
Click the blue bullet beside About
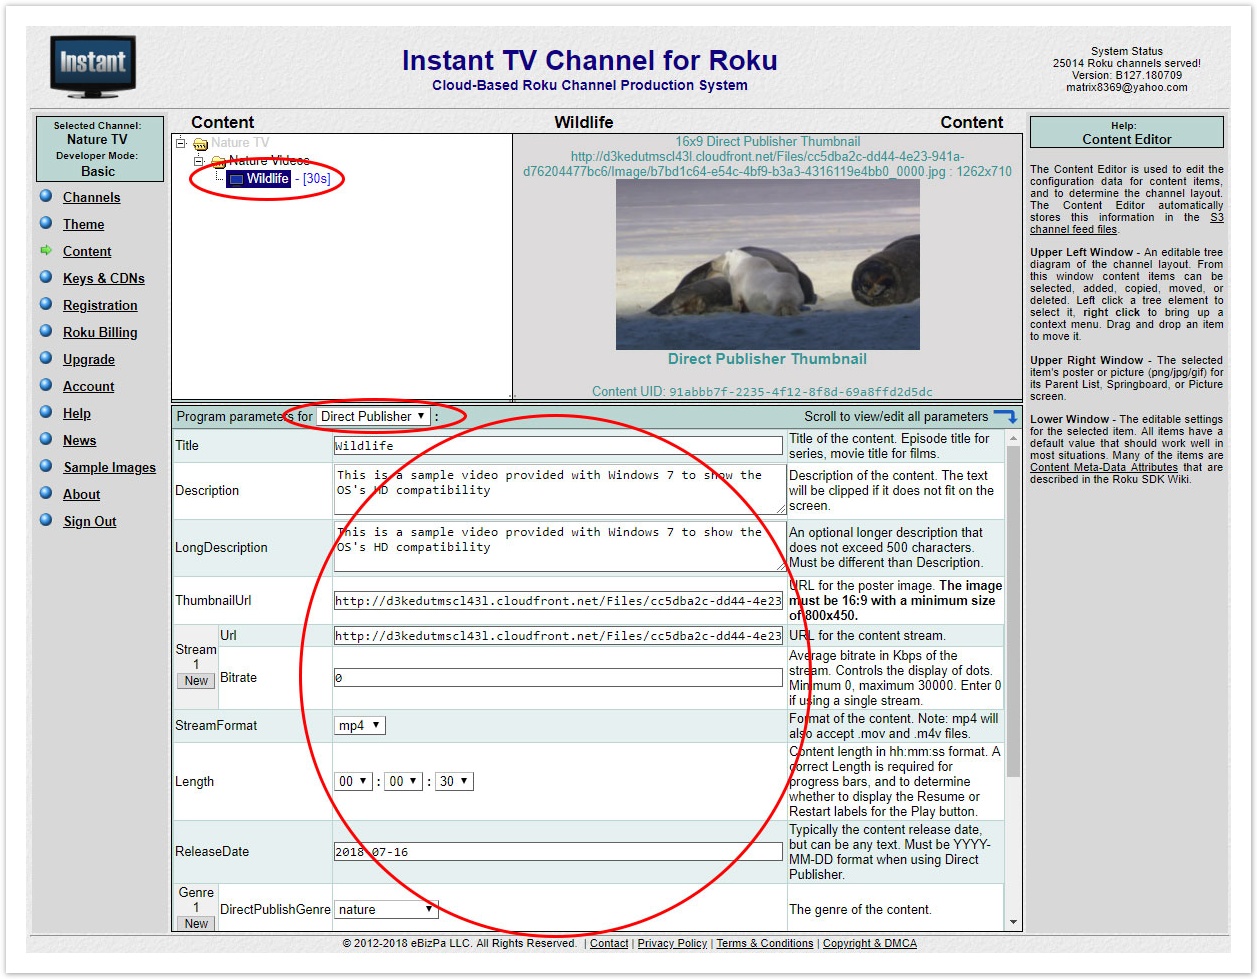pos(46,493)
